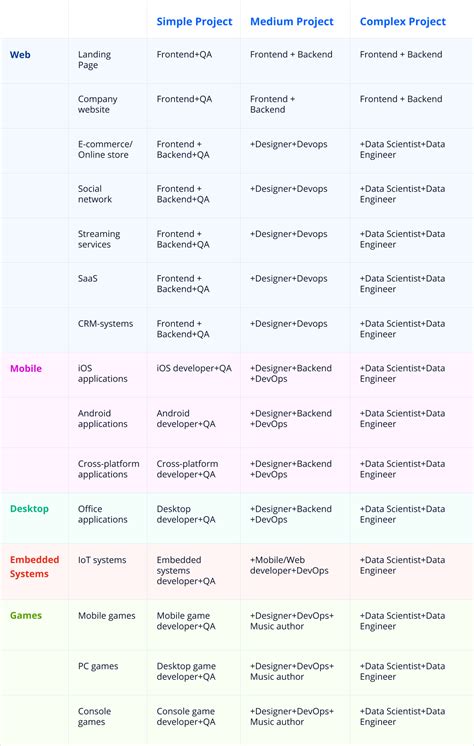This screenshot has width=474, height=746.
Task: Select the Mobile category label
Action: click(x=26, y=368)
